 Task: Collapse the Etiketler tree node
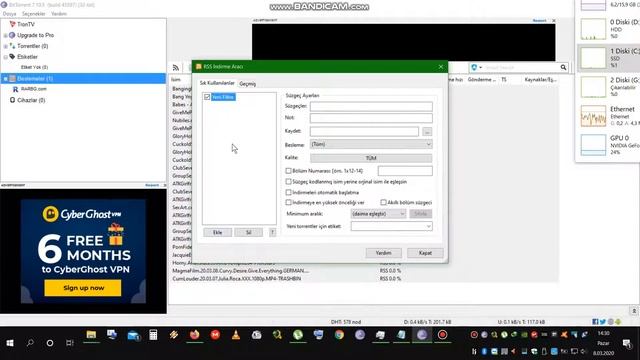(5, 57)
